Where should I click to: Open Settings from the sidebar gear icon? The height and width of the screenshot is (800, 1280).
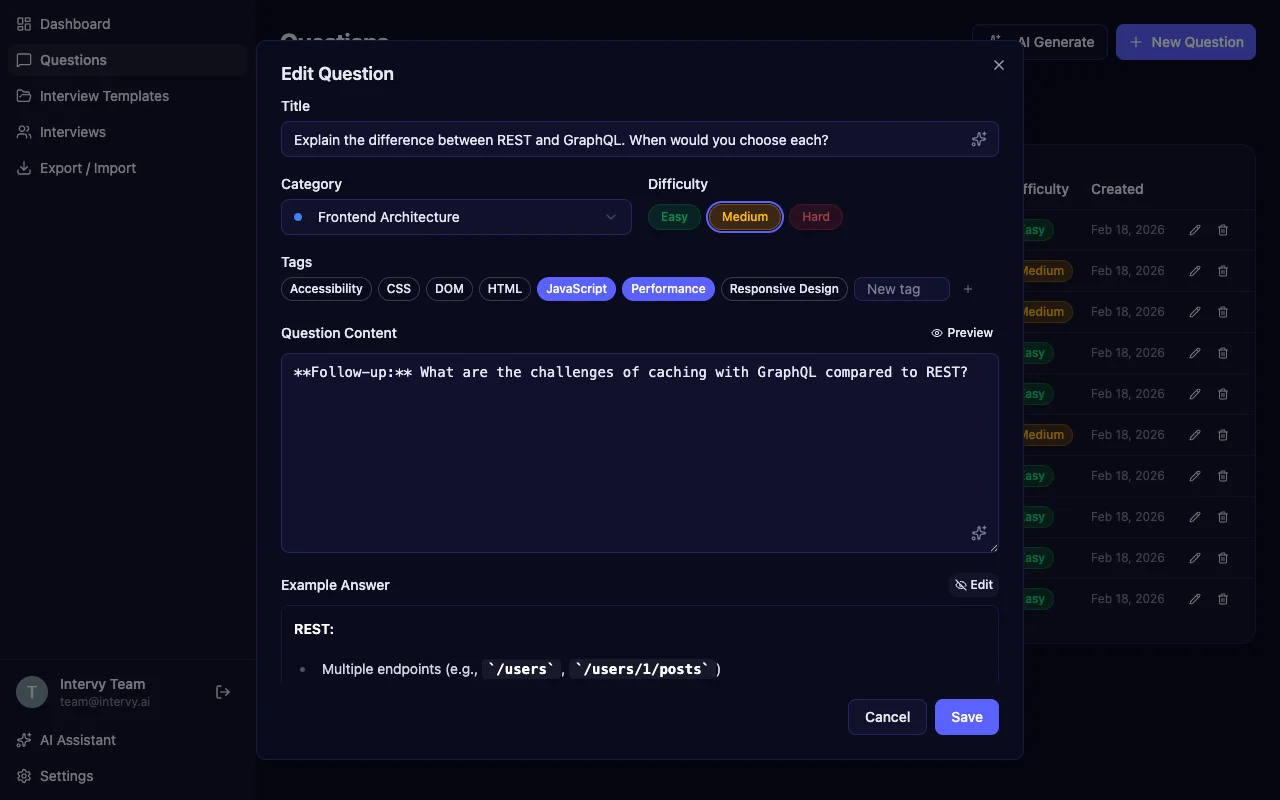(x=23, y=776)
